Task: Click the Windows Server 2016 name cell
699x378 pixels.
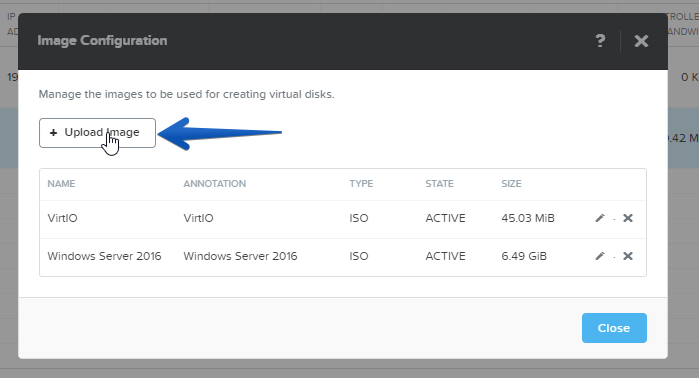Action: point(104,256)
